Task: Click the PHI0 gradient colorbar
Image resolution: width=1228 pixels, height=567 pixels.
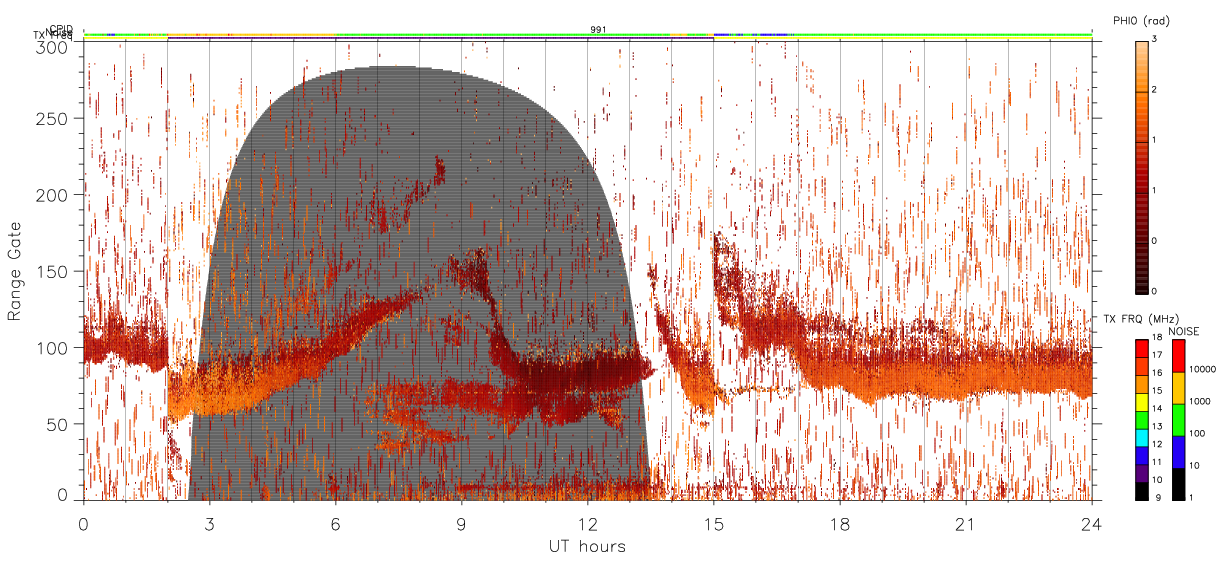Action: coord(1141,166)
